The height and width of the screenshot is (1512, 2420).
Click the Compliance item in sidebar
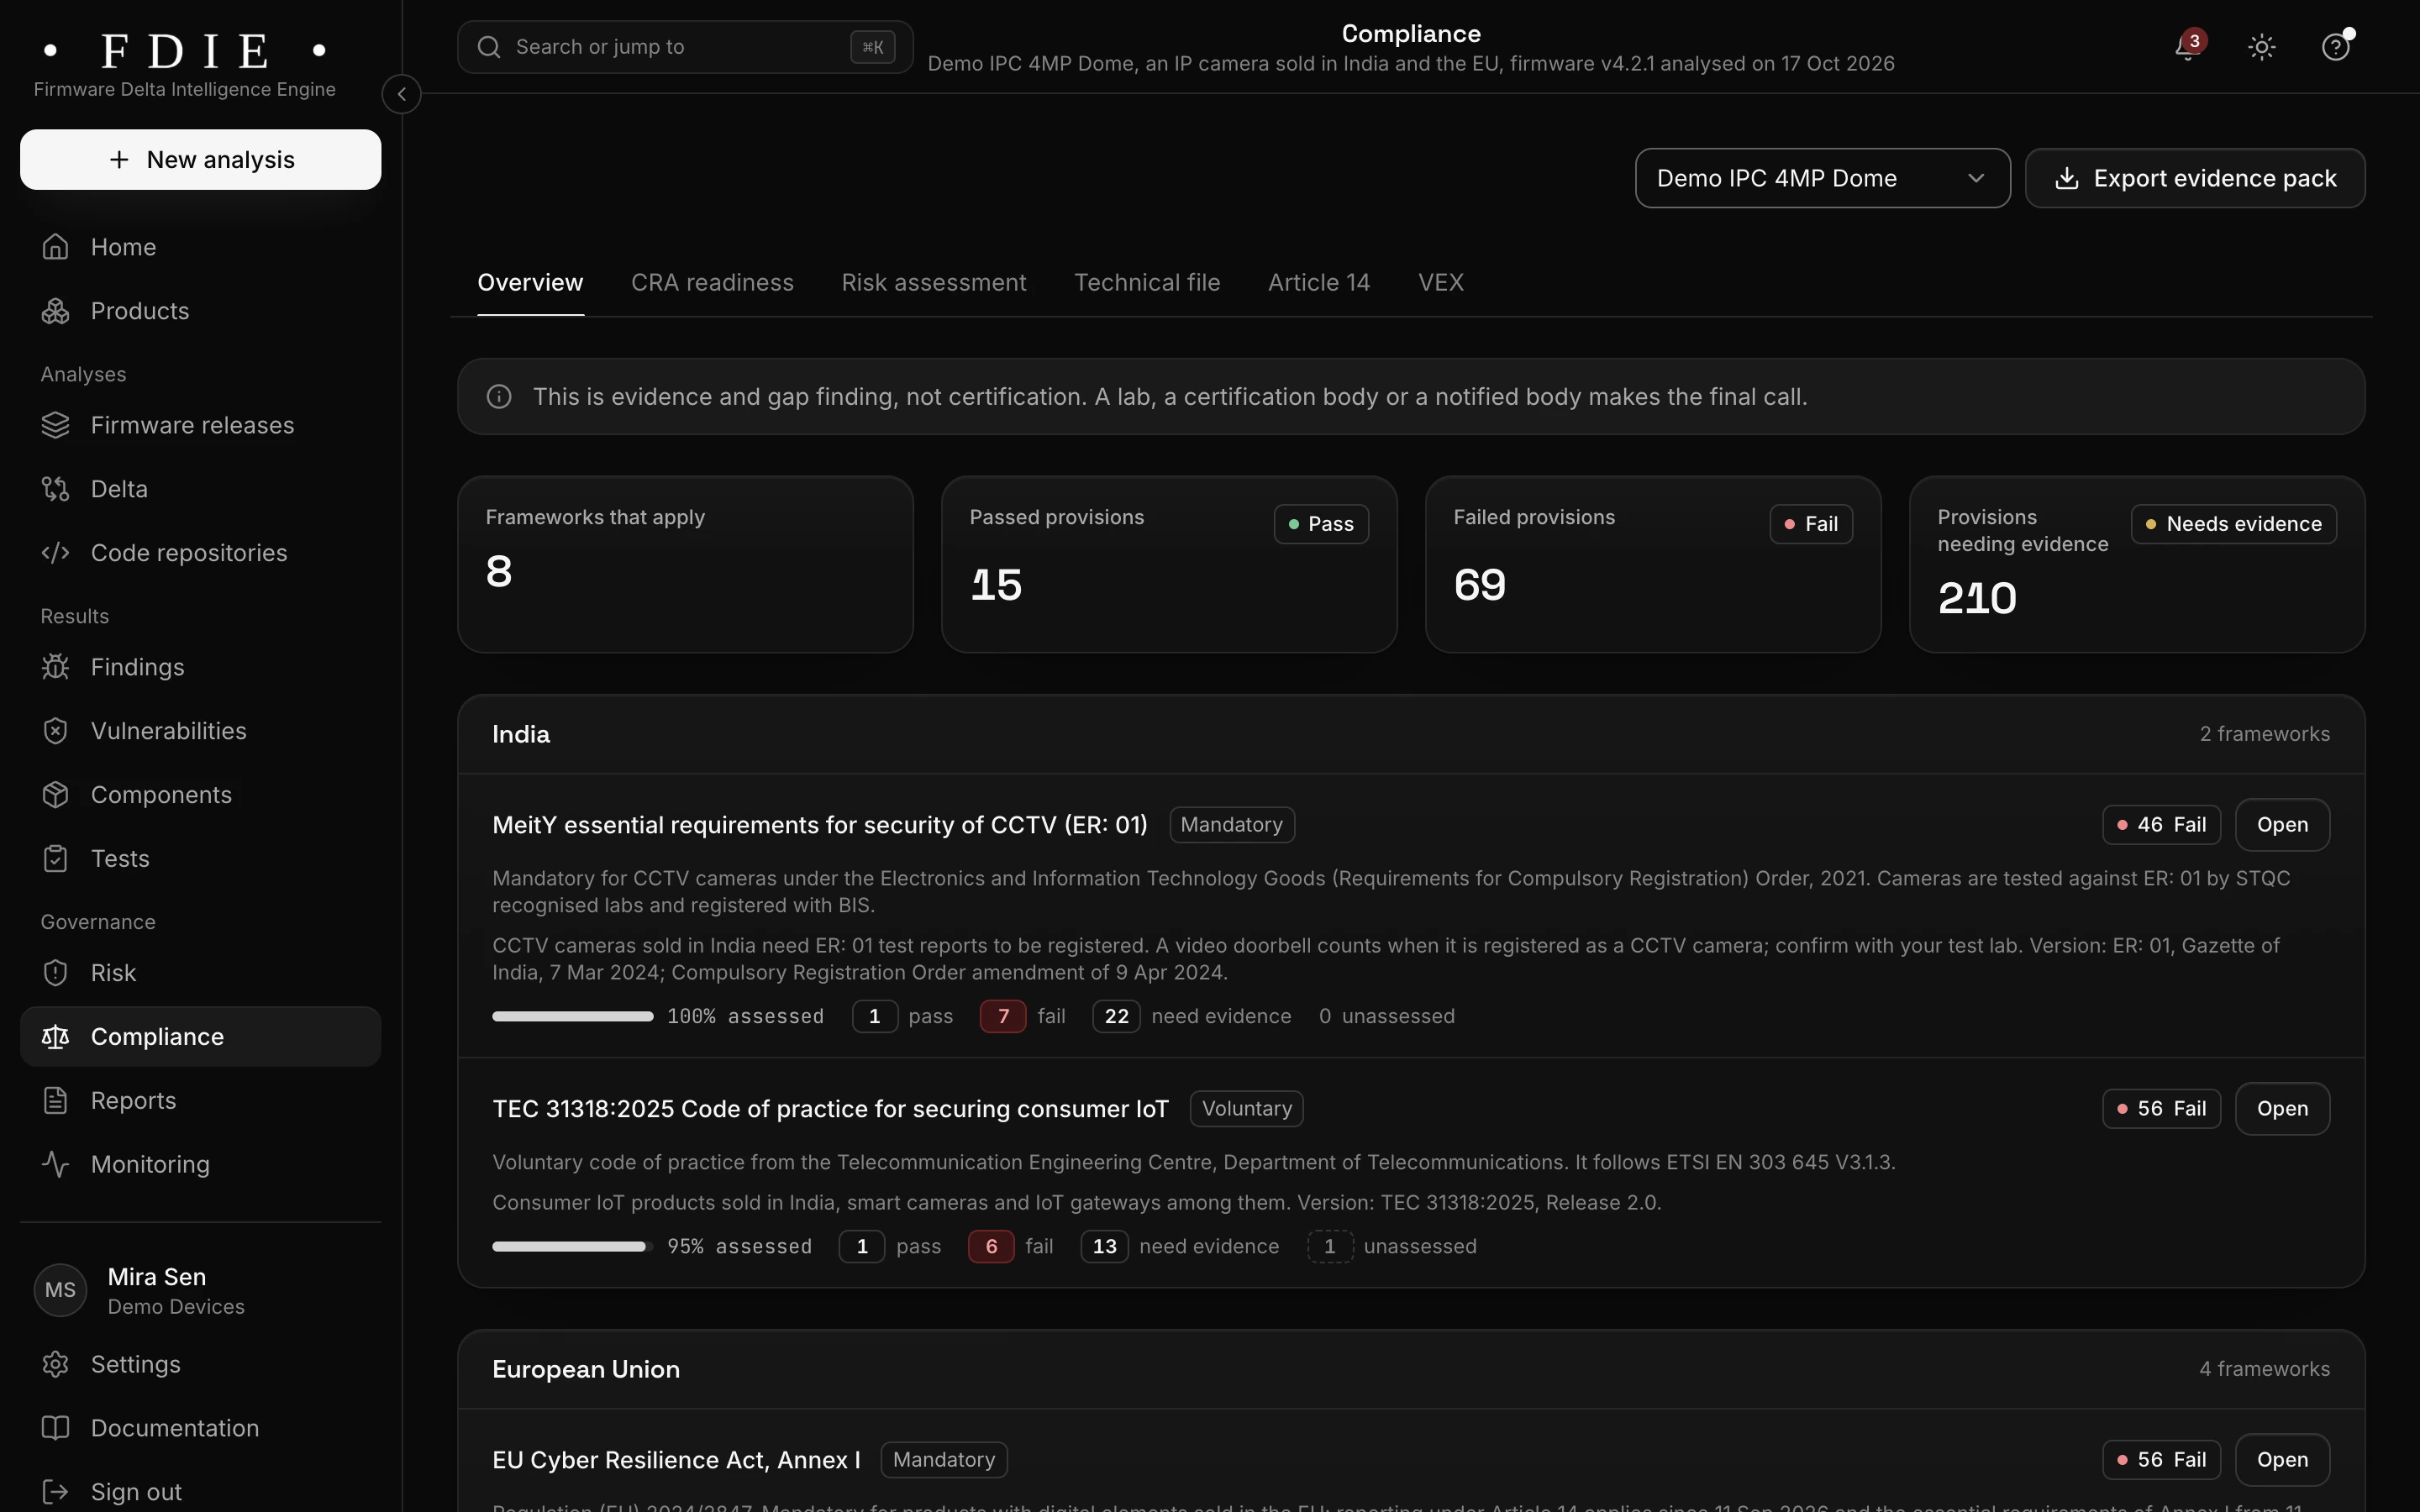coord(201,1037)
